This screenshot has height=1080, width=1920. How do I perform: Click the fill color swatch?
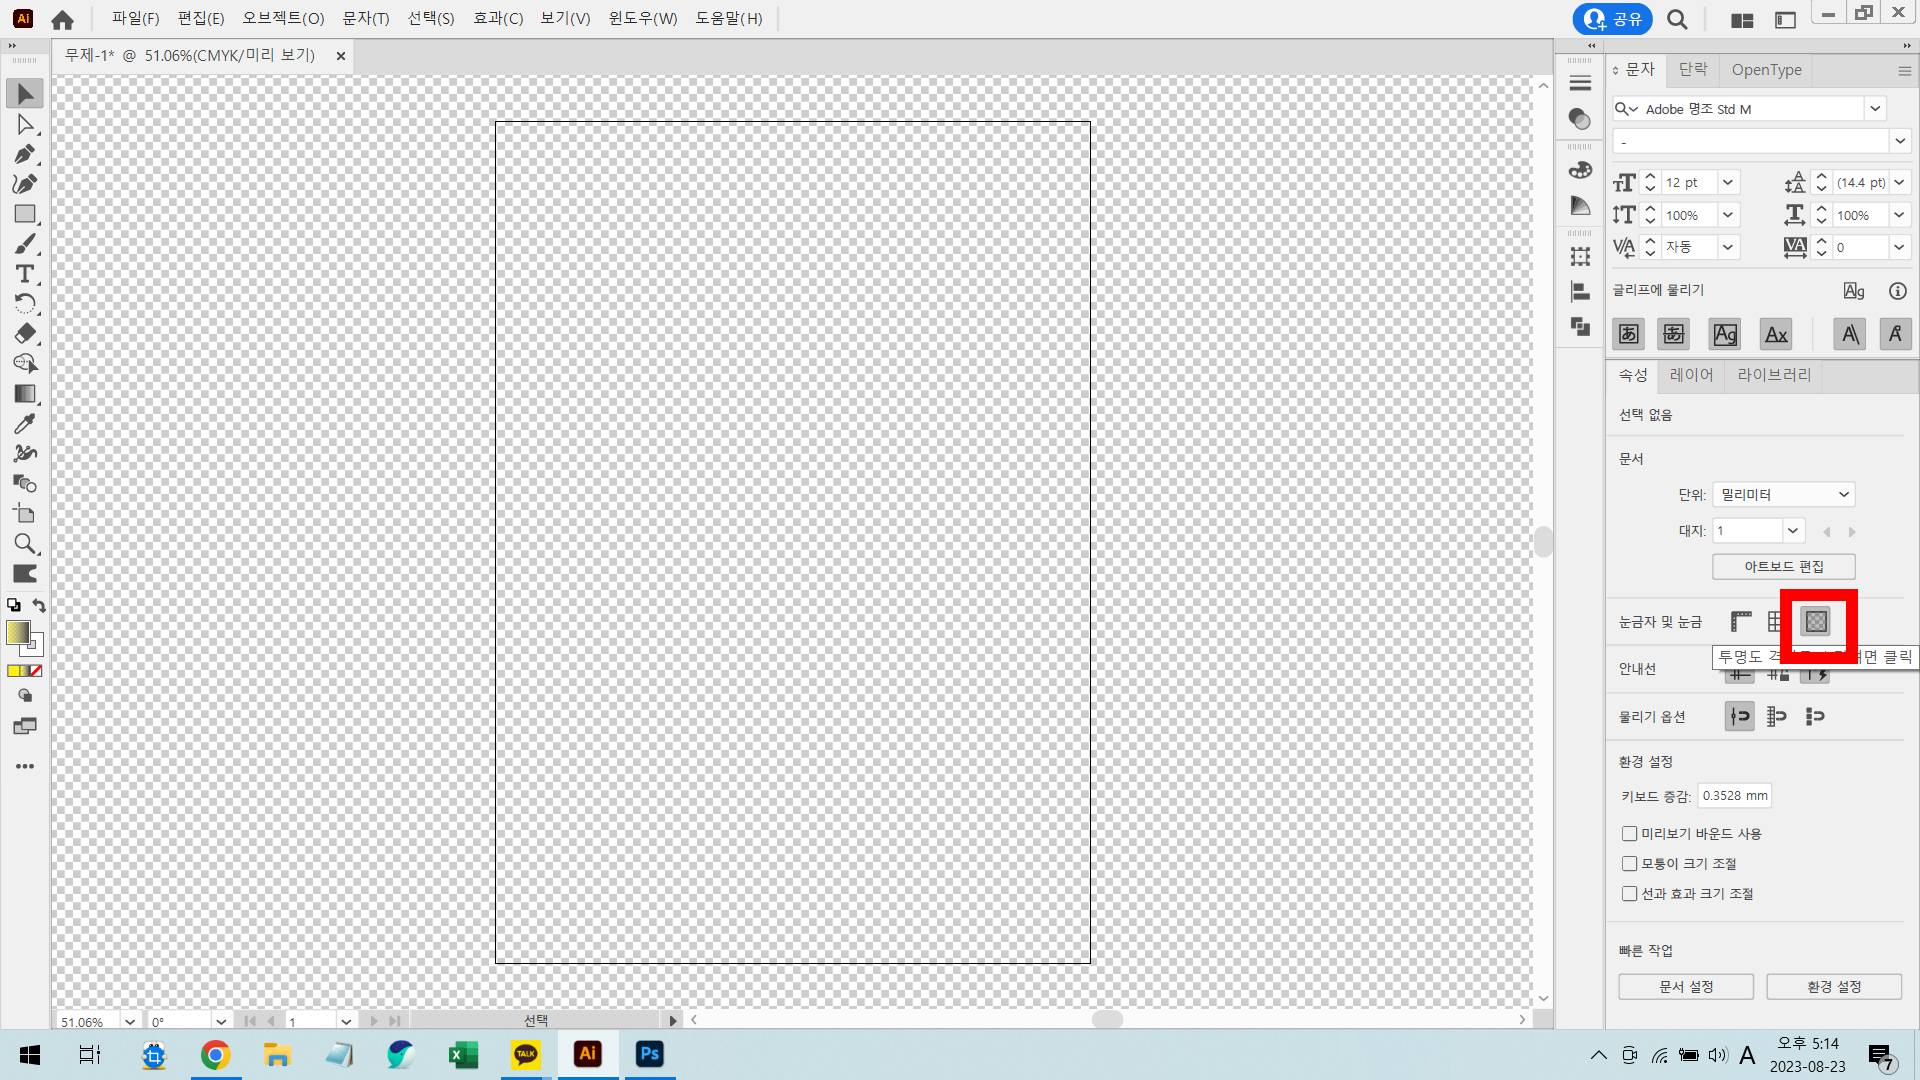tap(18, 632)
